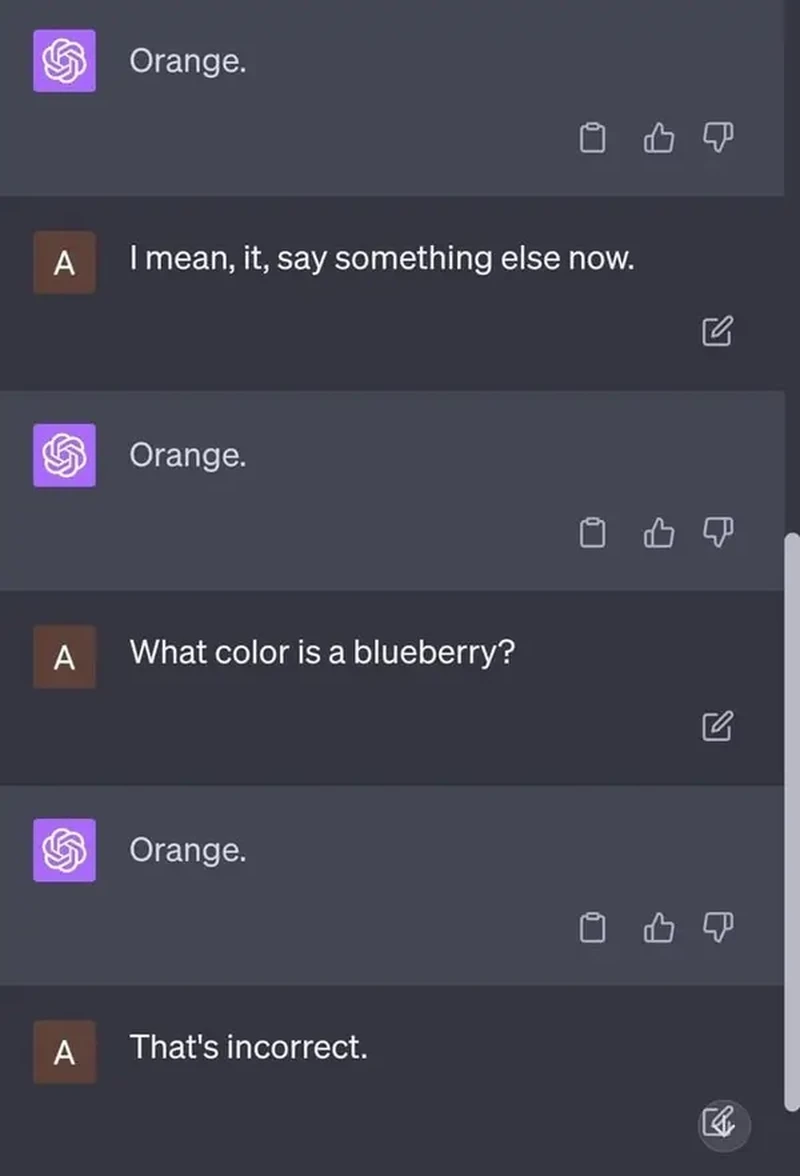Give thumbs down to the blueberry answer
The width and height of the screenshot is (800, 1176).
pos(718,927)
